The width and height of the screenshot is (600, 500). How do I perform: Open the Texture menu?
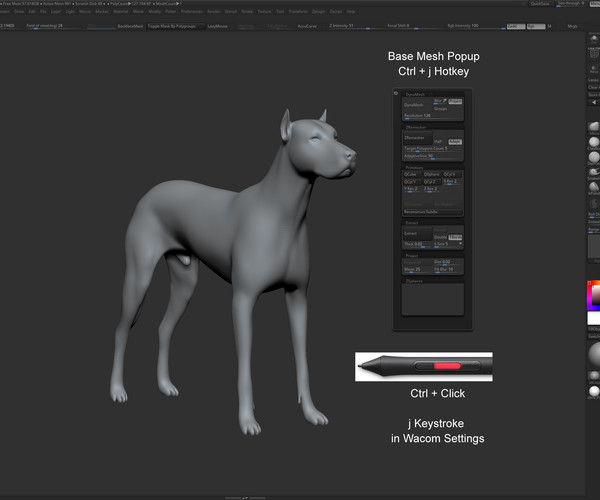264,11
